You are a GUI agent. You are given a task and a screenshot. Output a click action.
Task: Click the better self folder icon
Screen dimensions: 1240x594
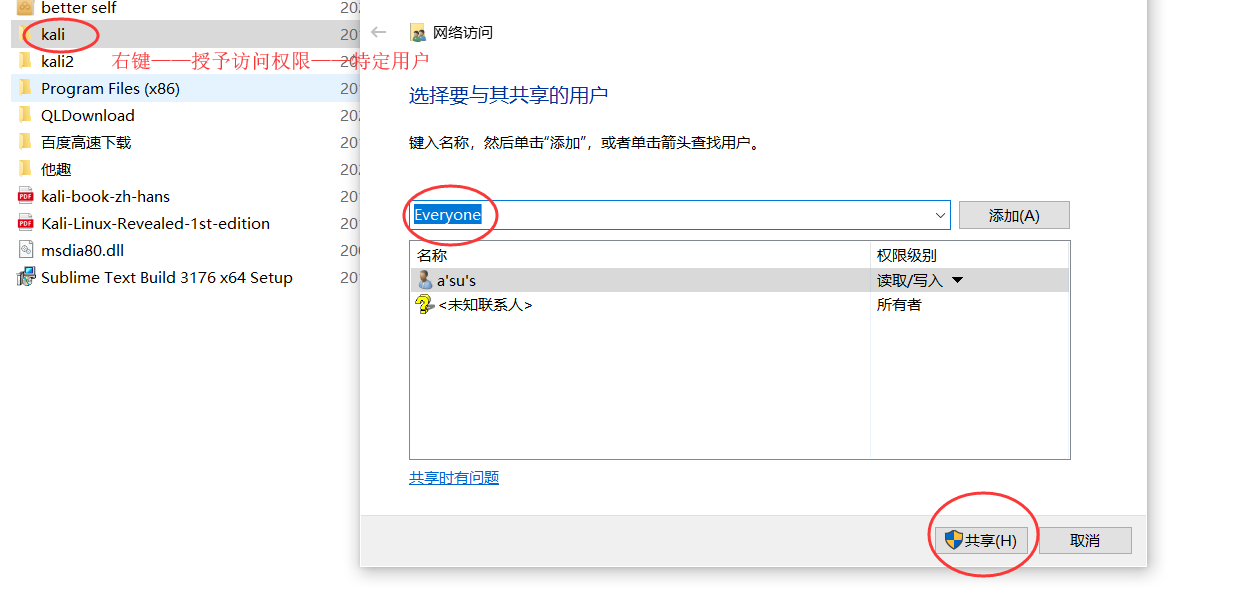point(26,7)
